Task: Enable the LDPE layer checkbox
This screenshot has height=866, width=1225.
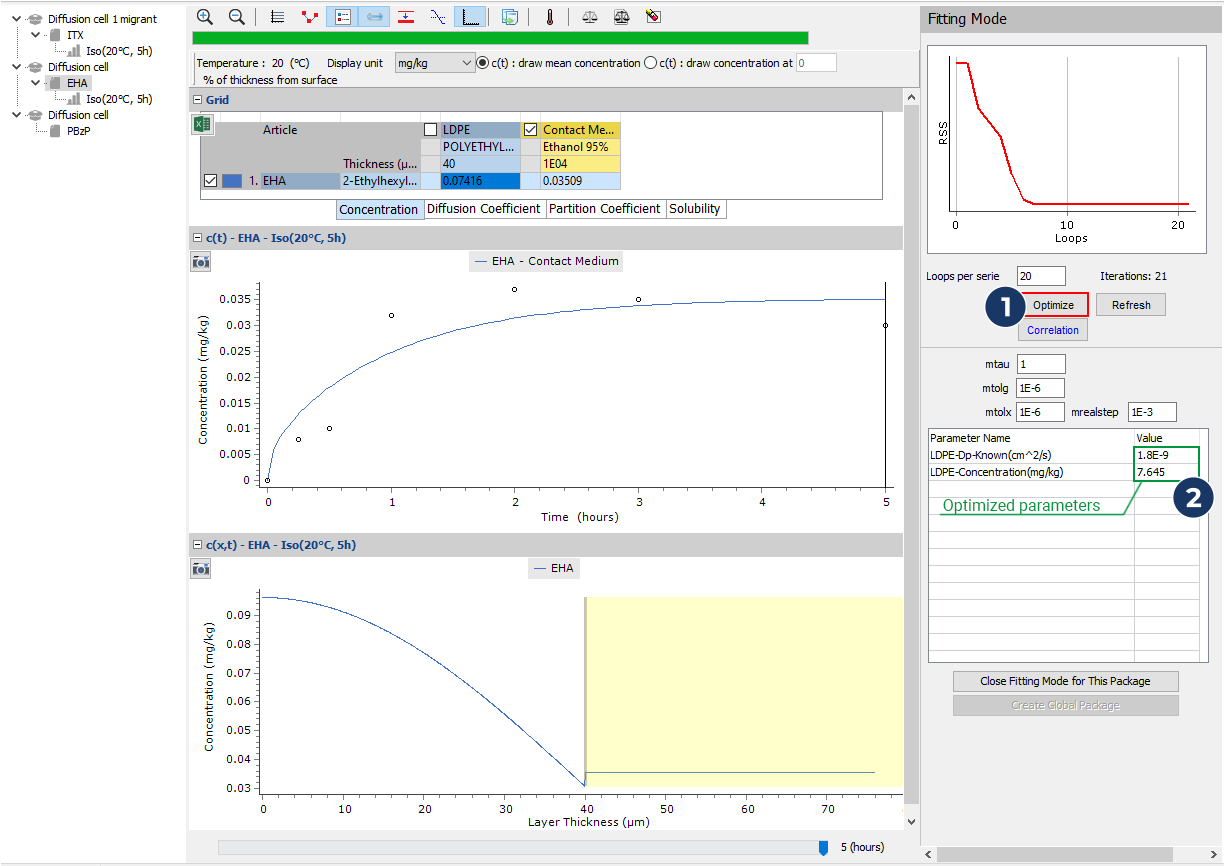Action: (x=430, y=130)
